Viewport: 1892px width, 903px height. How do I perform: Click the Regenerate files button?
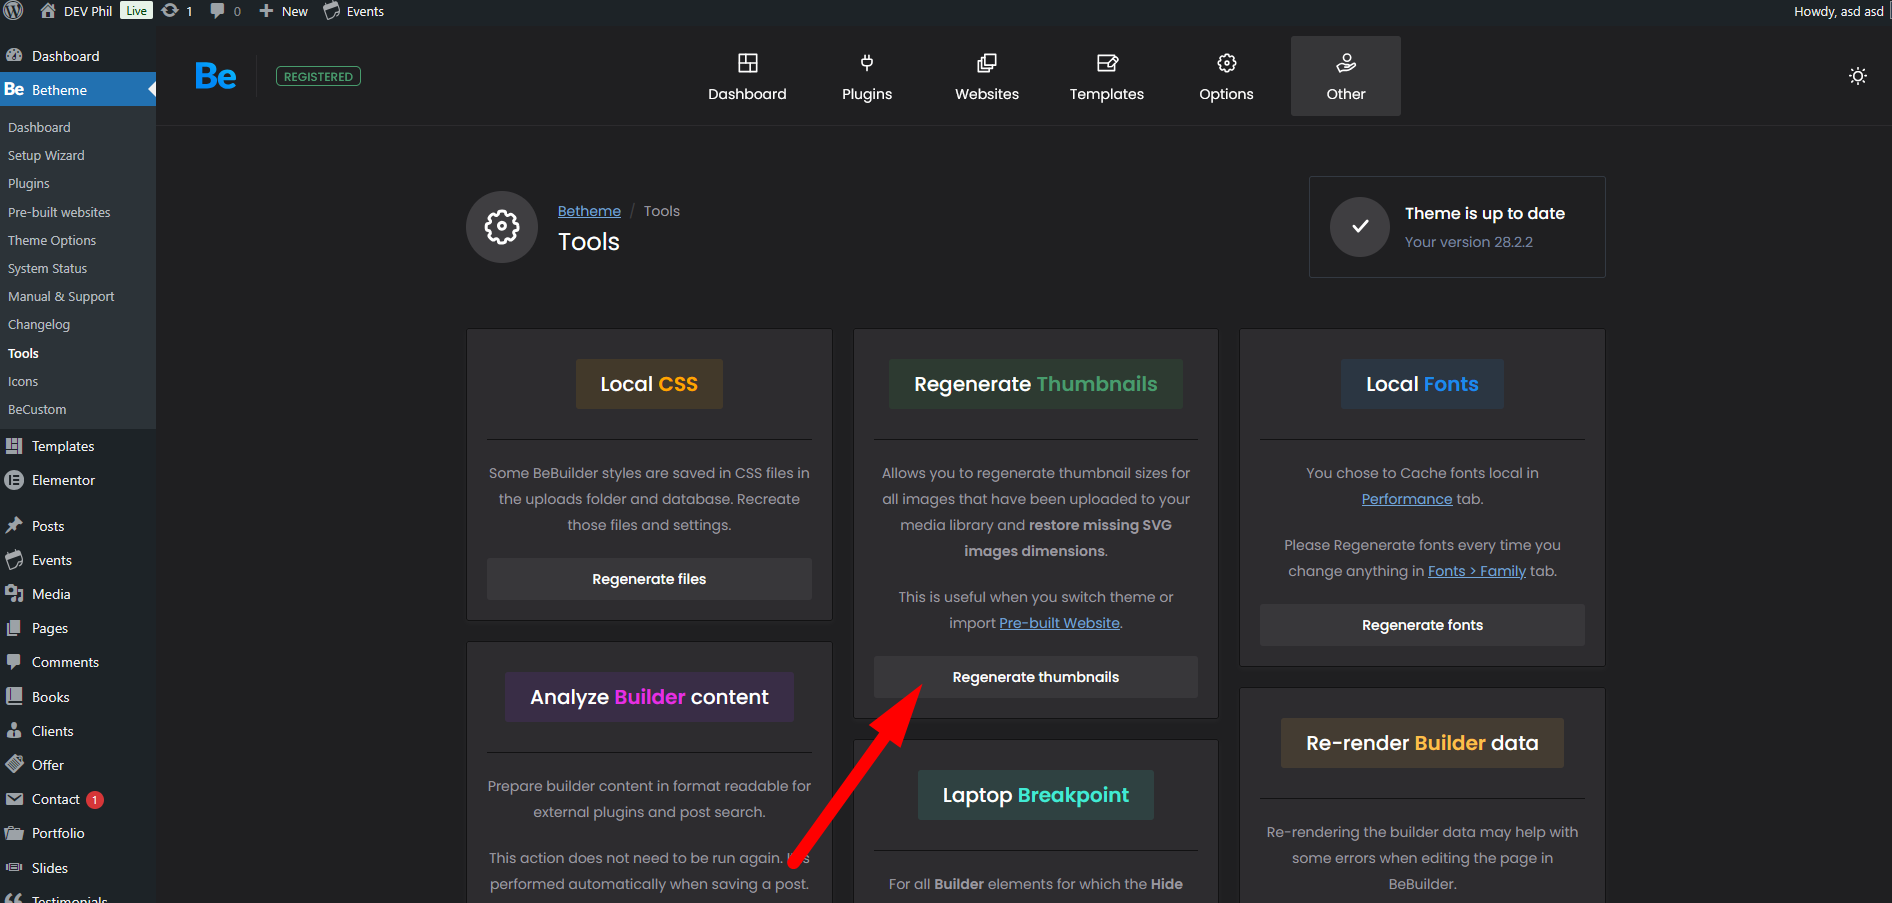click(x=649, y=579)
